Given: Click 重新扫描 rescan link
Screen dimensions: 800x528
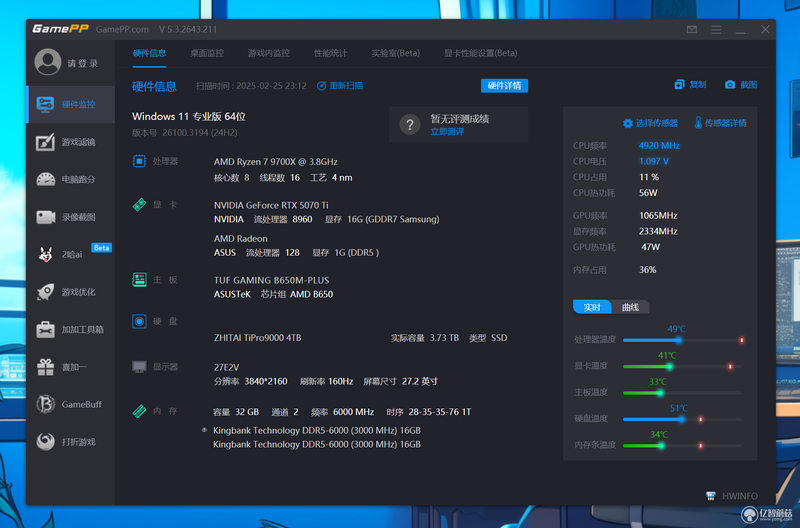Looking at the screenshot, I should pos(340,86).
